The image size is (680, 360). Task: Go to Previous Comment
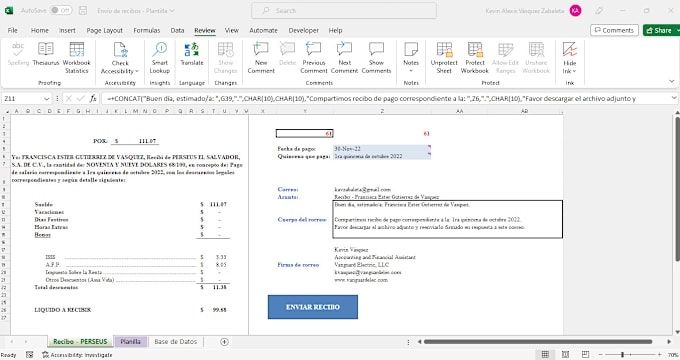point(314,58)
